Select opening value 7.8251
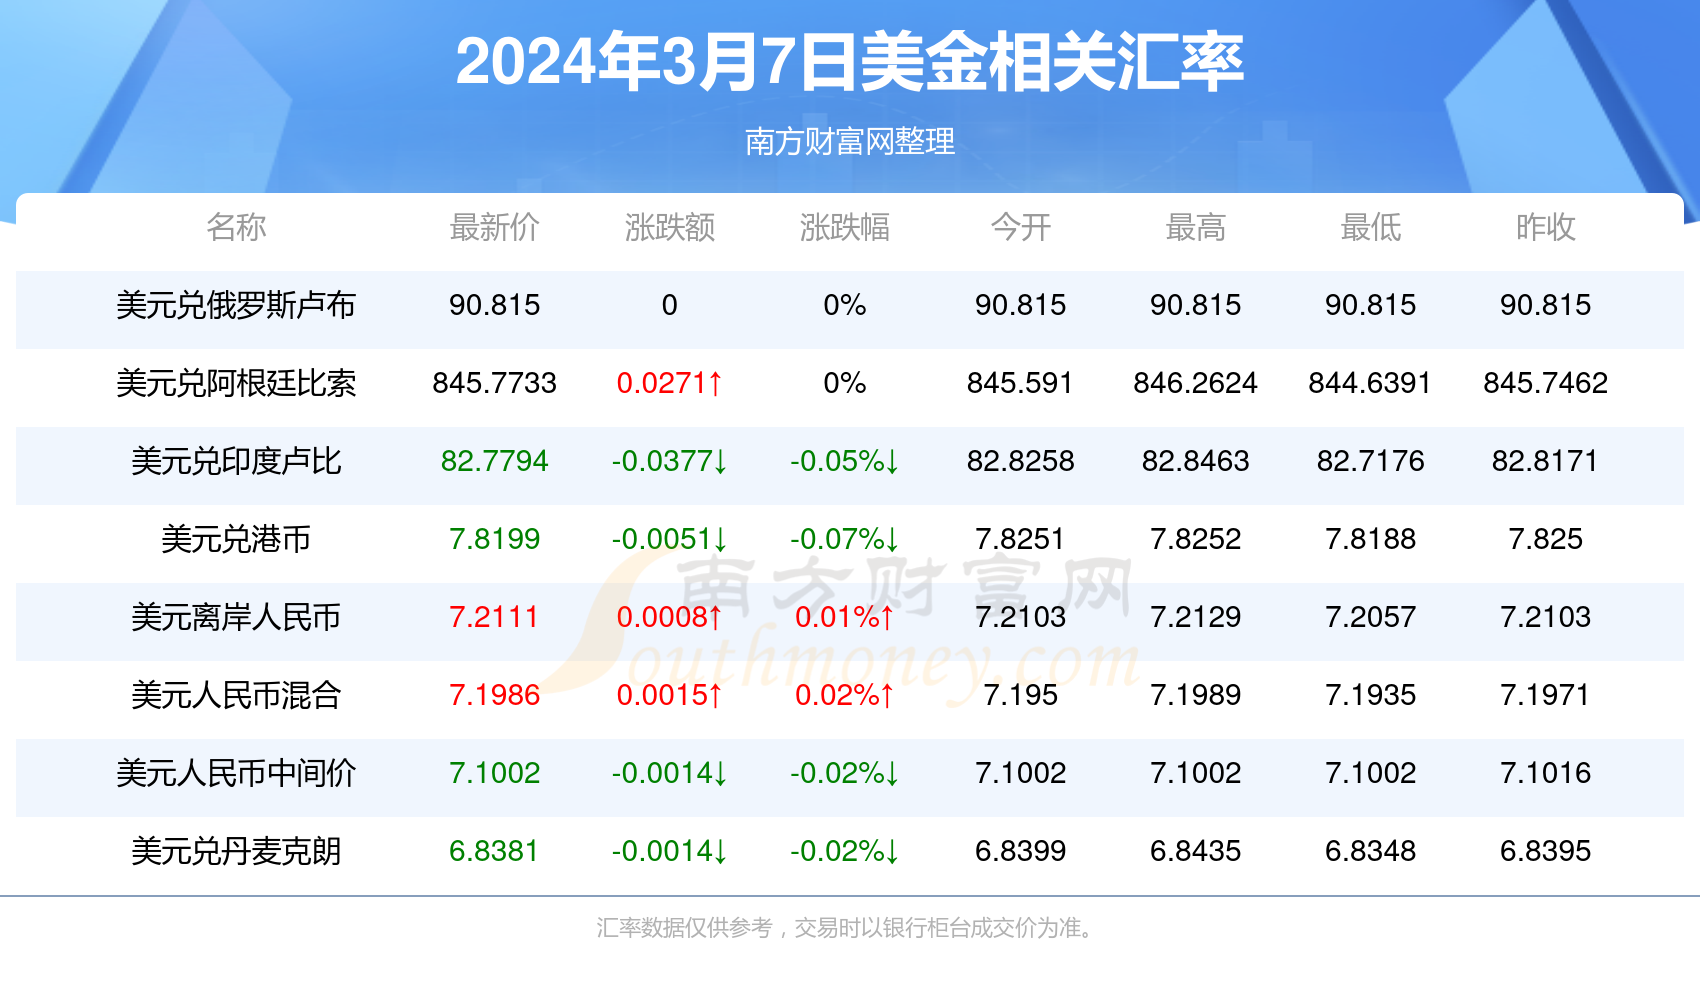The height and width of the screenshot is (1000, 1700). coord(1020,539)
